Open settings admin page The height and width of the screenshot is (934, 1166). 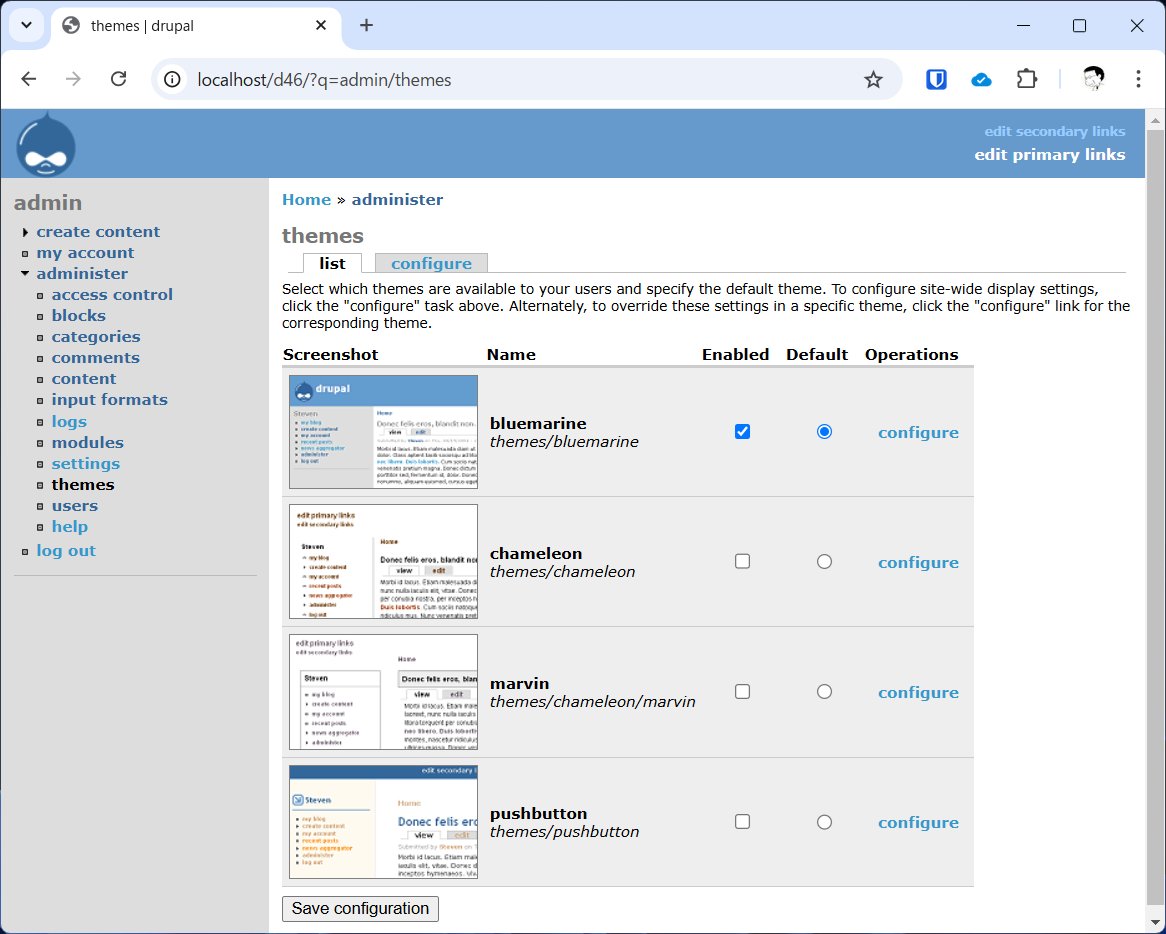[x=86, y=463]
